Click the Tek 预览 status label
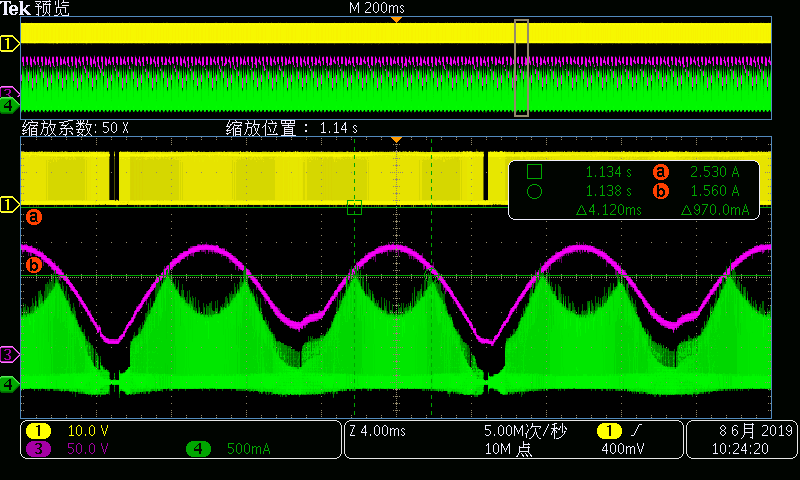Image resolution: width=800 pixels, height=480 pixels. click(x=35, y=8)
